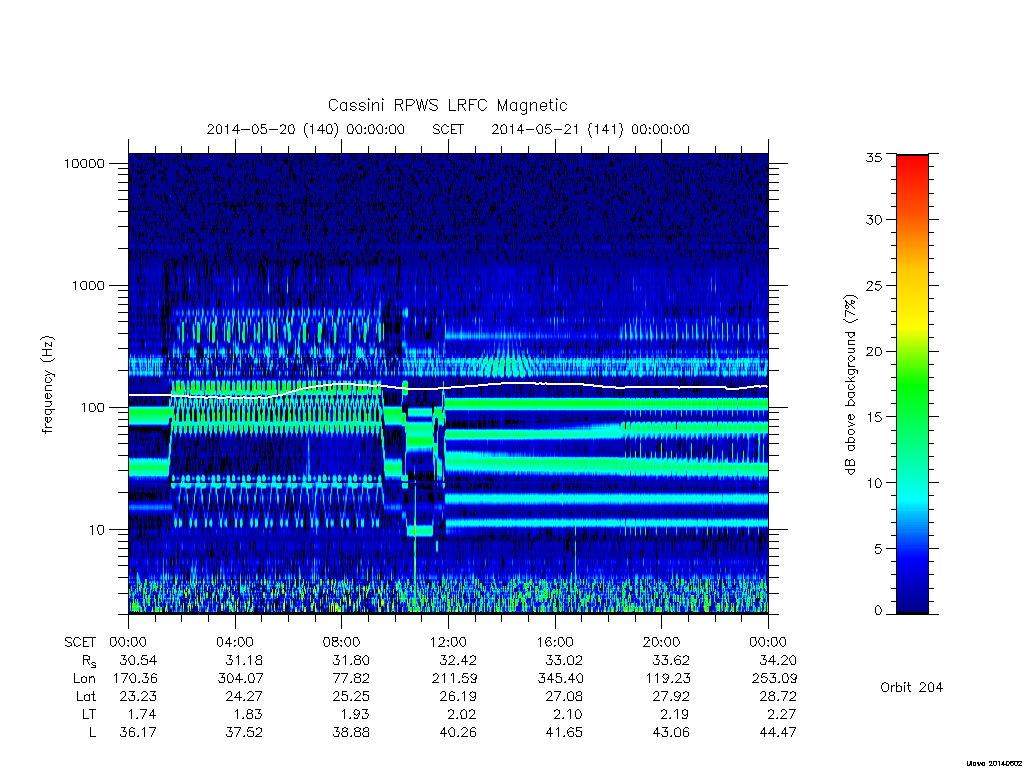Screen dimensions: 1024x768
Task: Click Rs value 30.54
Action: pos(138,660)
